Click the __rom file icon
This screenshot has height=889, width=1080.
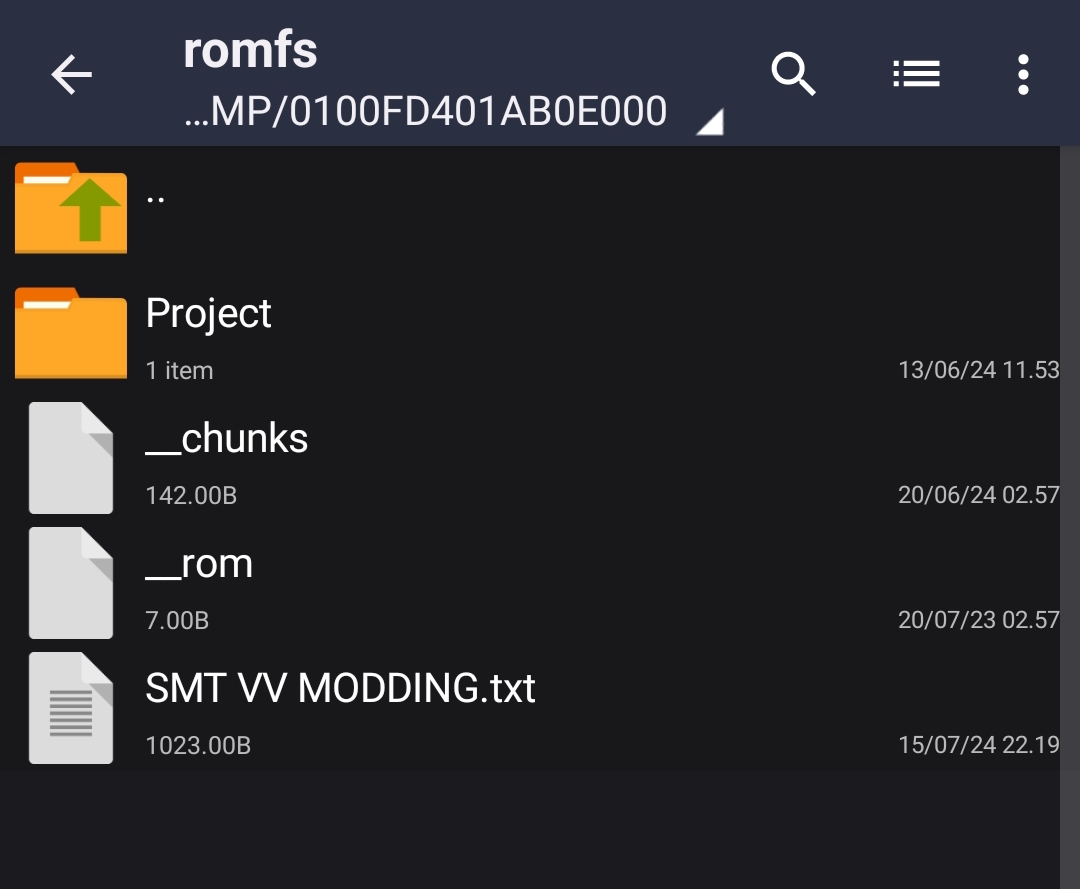pos(71,583)
